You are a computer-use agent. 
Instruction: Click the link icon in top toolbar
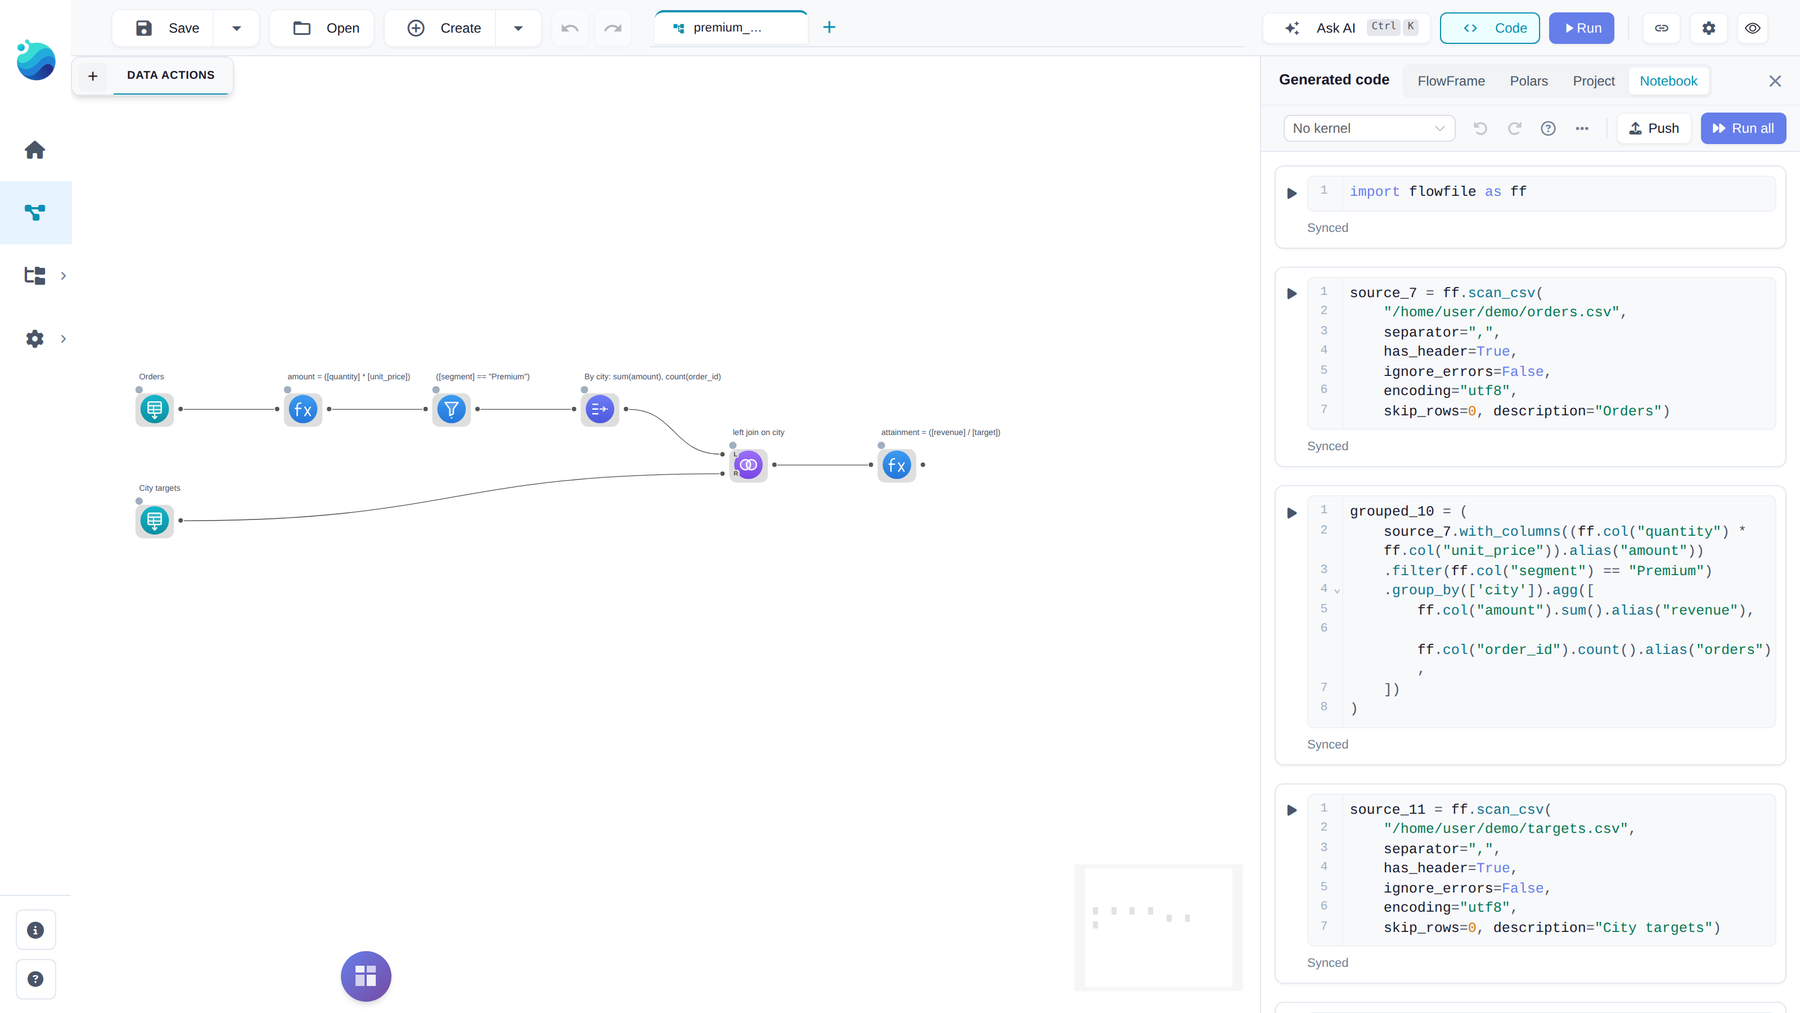[x=1662, y=28]
